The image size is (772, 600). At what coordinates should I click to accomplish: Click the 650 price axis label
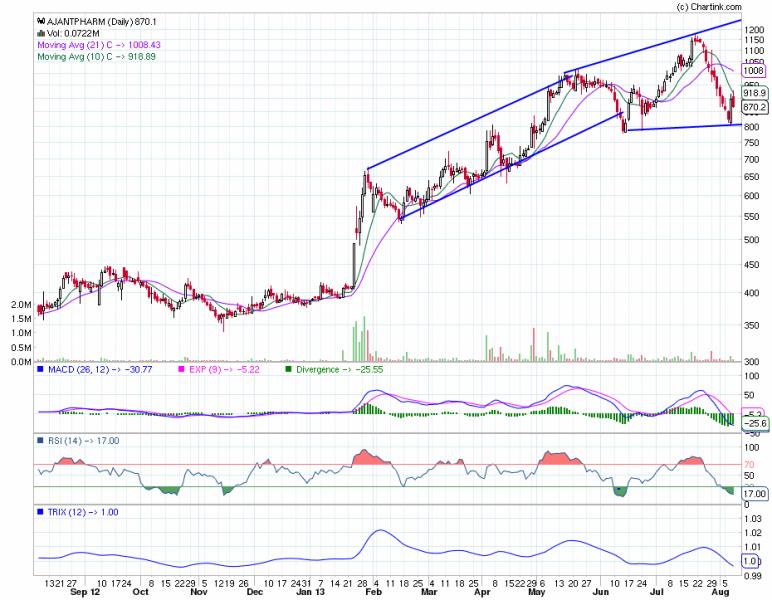[751, 177]
